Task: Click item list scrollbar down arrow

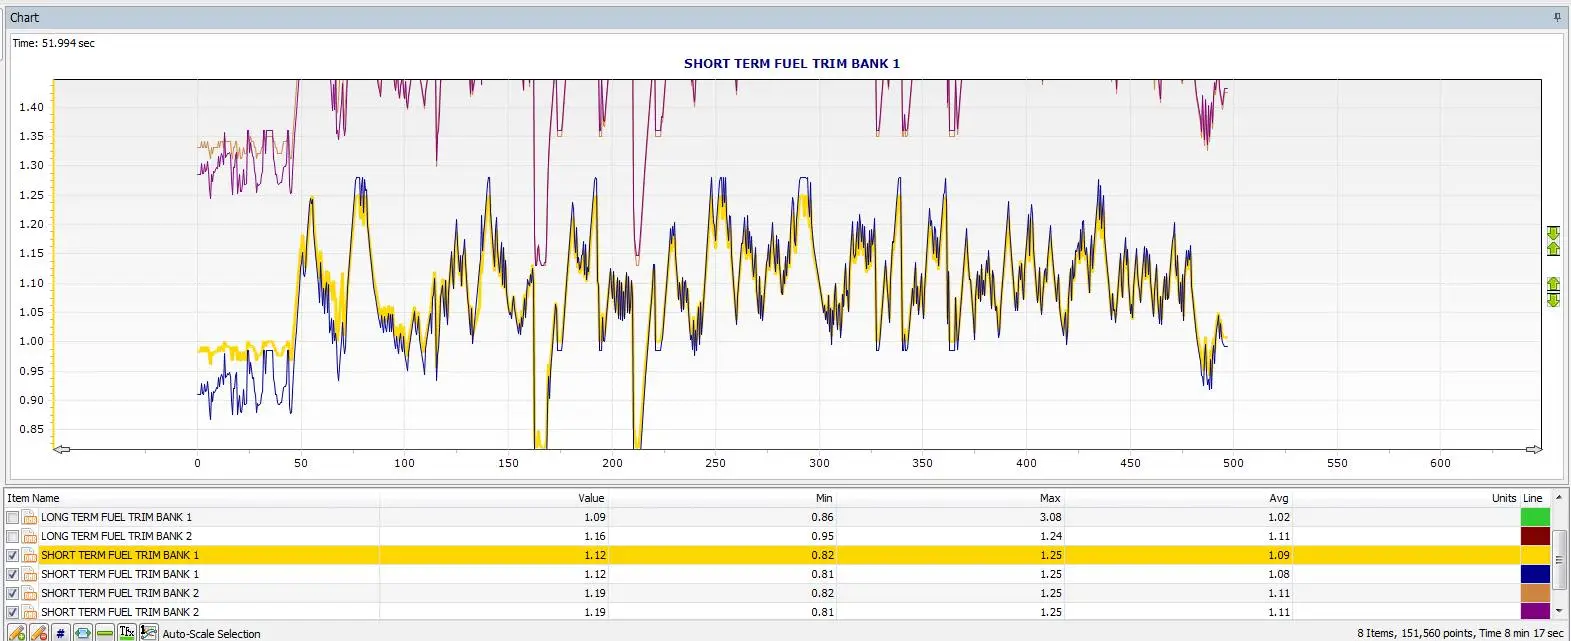Action: click(x=1559, y=611)
